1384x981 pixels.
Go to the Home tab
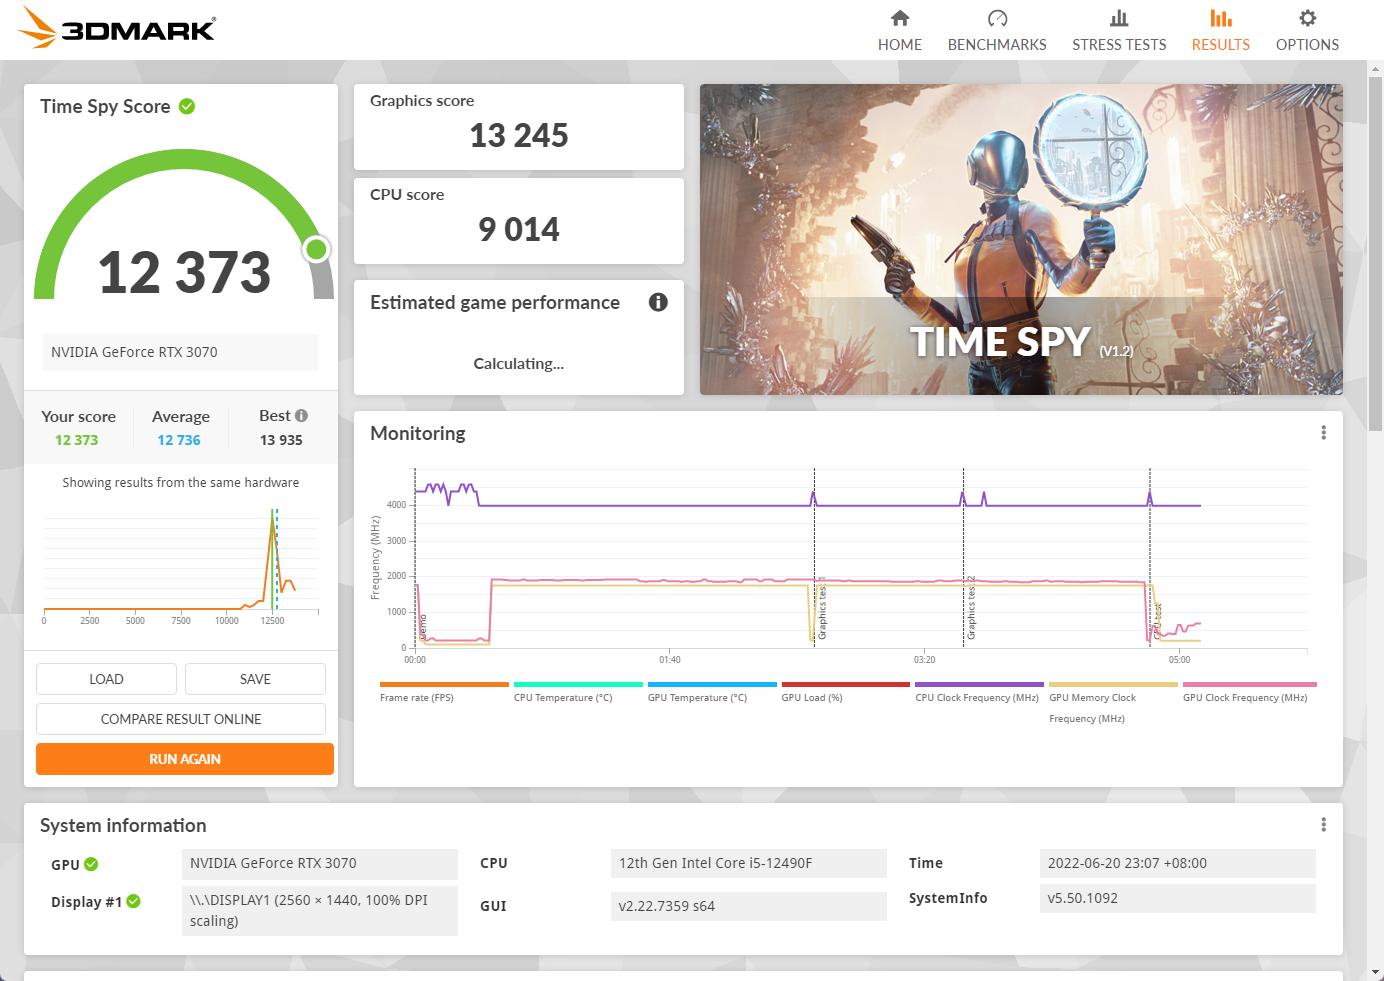tap(899, 30)
